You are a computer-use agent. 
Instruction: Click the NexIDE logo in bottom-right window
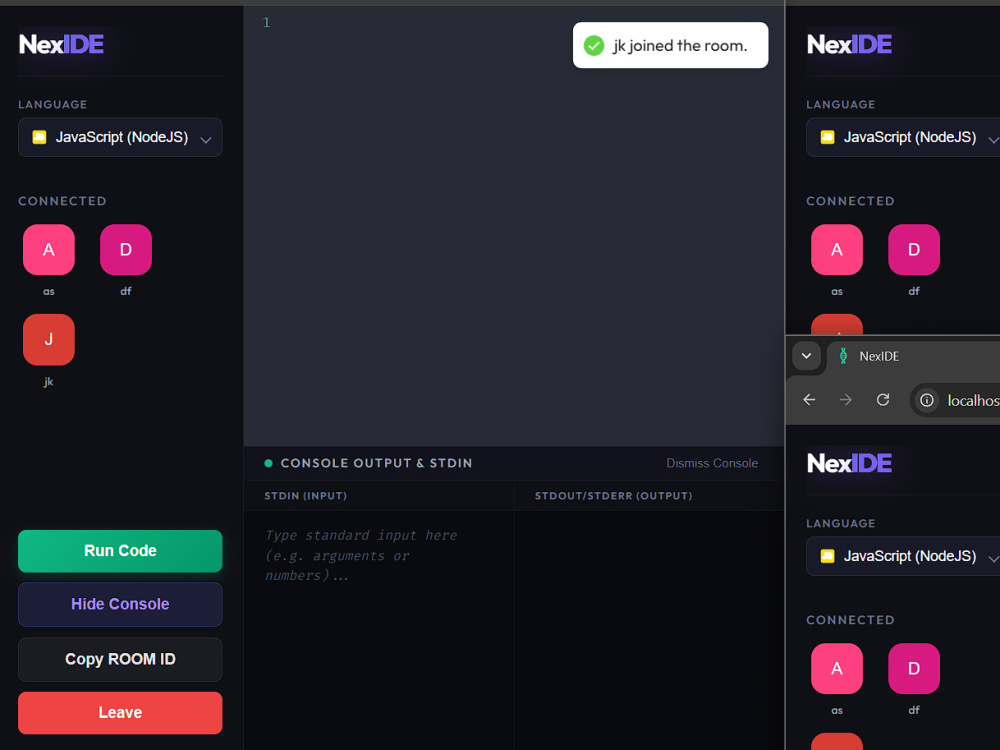tap(849, 463)
